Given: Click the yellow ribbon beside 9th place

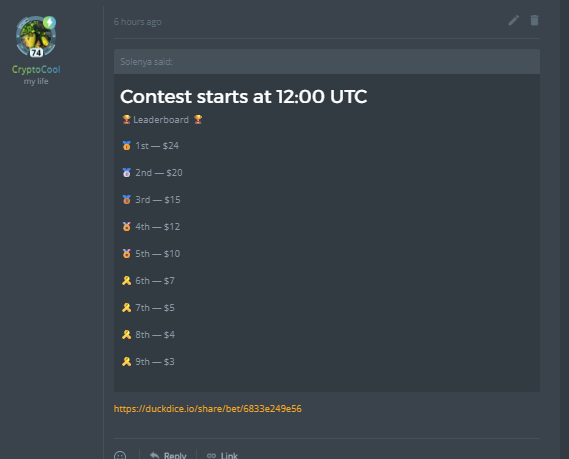Looking at the screenshot, I should pos(126,361).
